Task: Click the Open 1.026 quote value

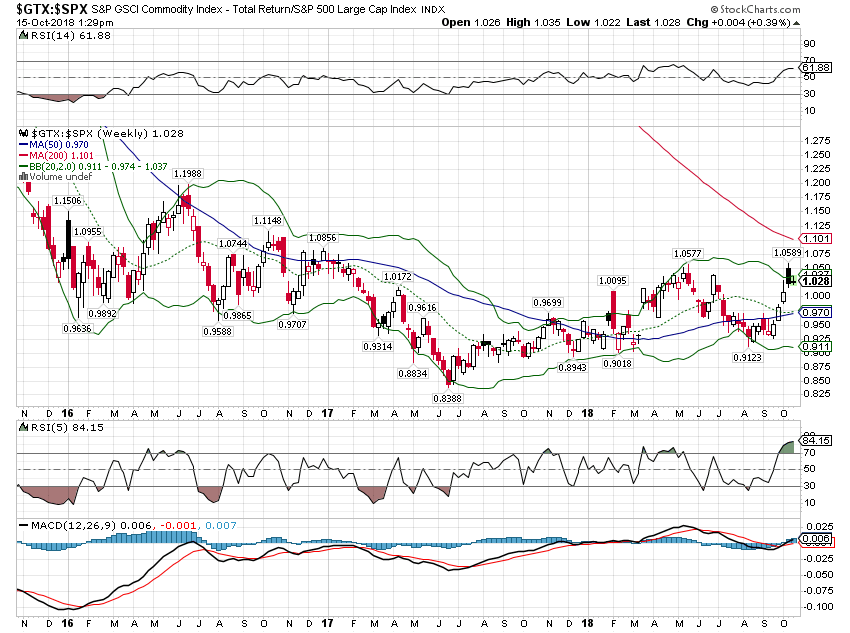Action: (x=471, y=23)
